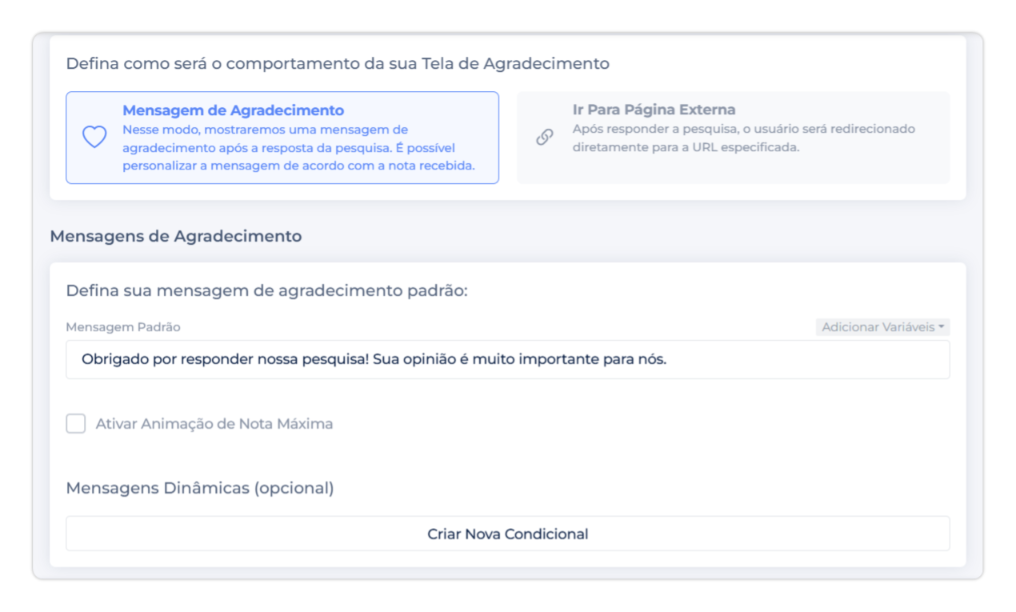Click the "Mensagens de Agradecimento" section heading
Image resolution: width=1016 pixels, height=612 pixels.
[176, 237]
